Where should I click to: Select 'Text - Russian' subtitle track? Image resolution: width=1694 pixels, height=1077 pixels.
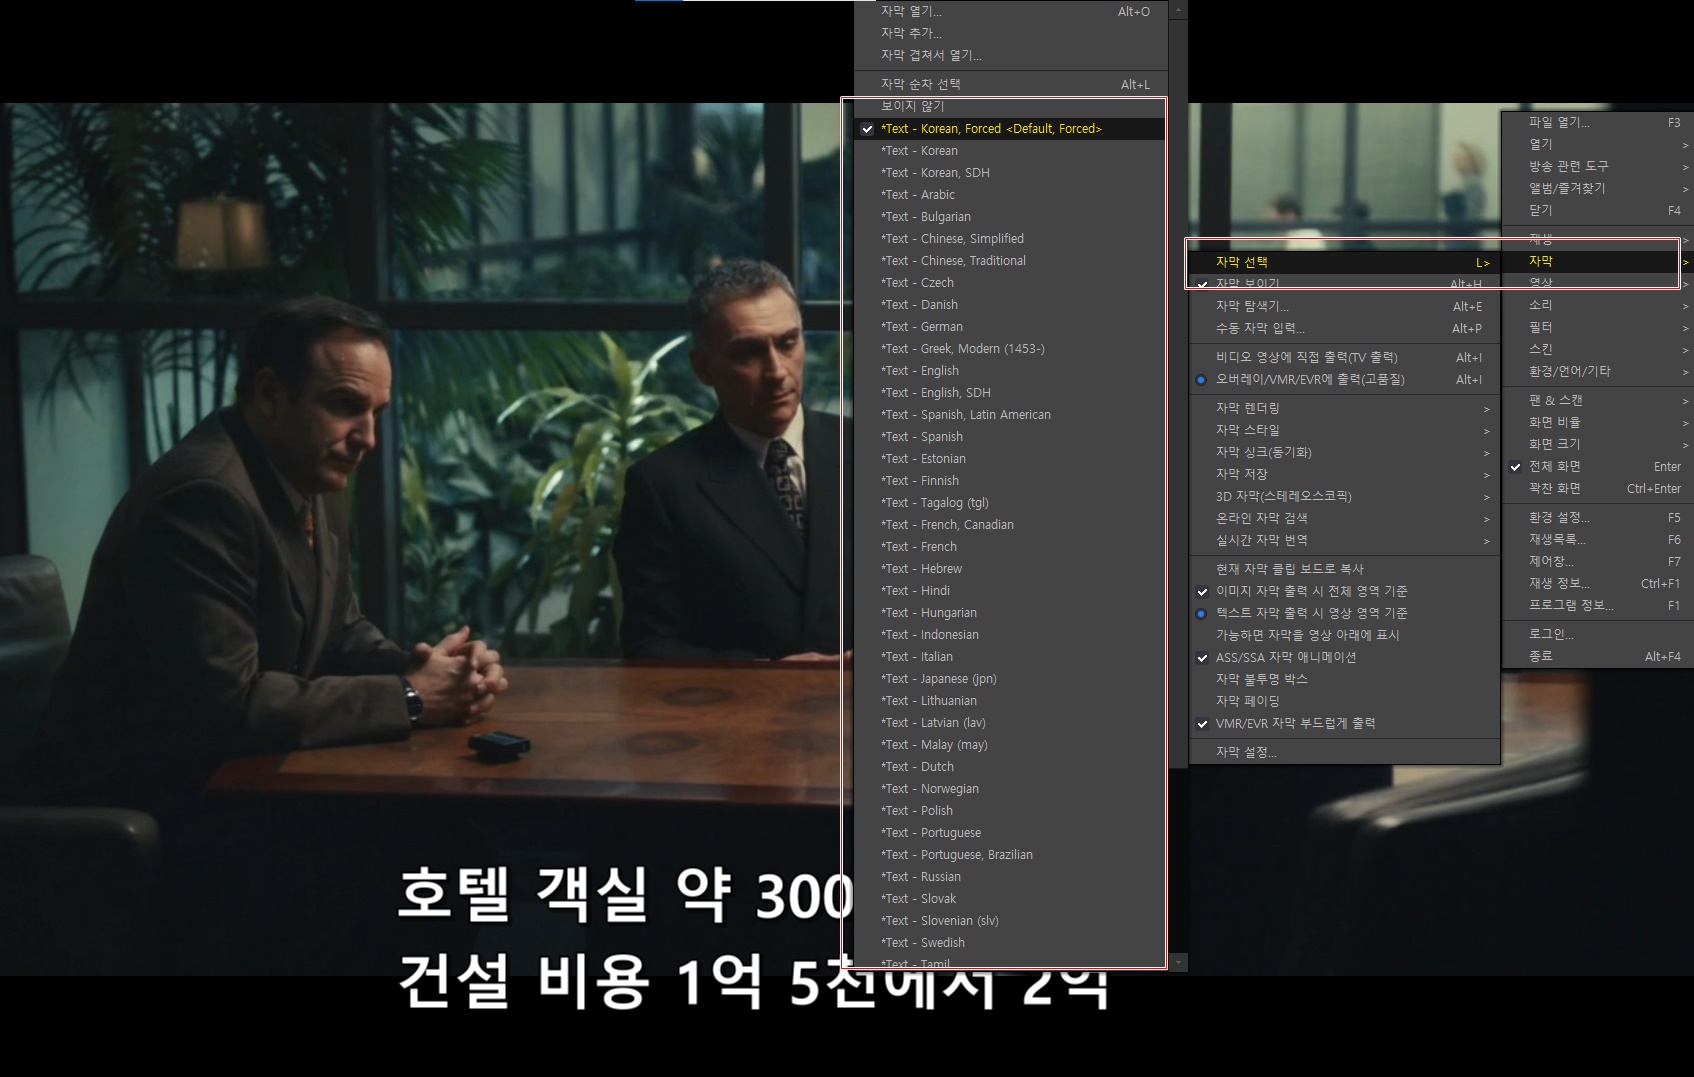[x=1011, y=876]
